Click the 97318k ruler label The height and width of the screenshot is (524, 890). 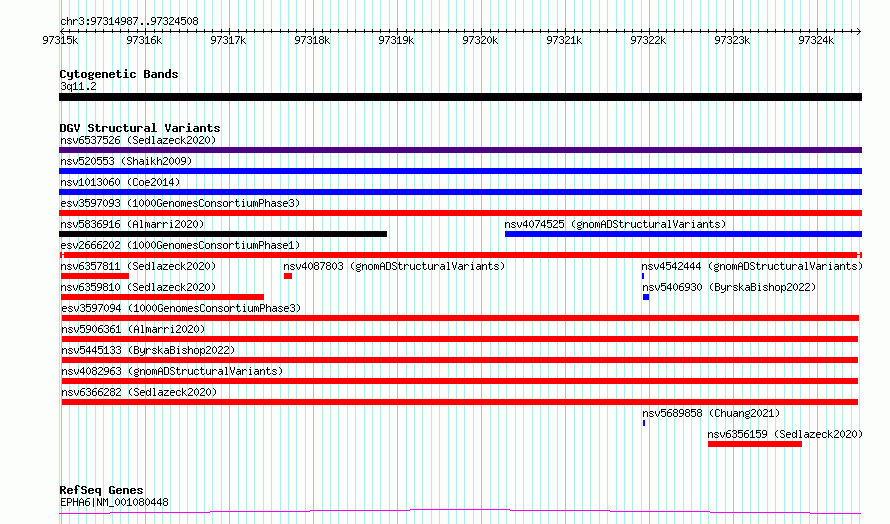pyautogui.click(x=312, y=40)
